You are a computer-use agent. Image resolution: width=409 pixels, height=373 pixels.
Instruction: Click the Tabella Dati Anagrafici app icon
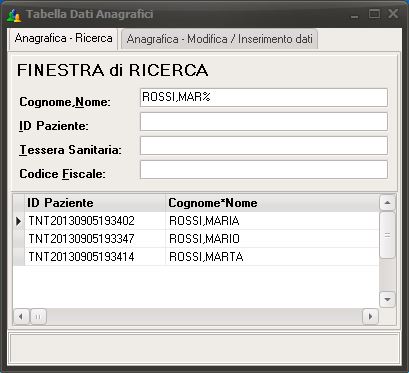(14, 15)
